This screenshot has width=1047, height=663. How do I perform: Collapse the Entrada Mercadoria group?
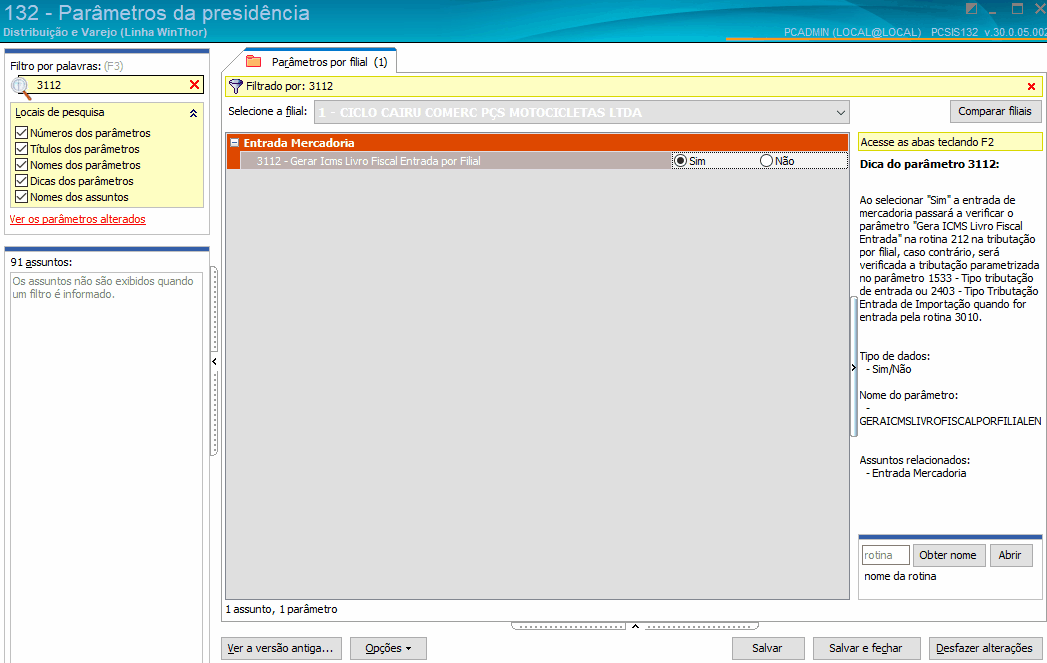(234, 143)
